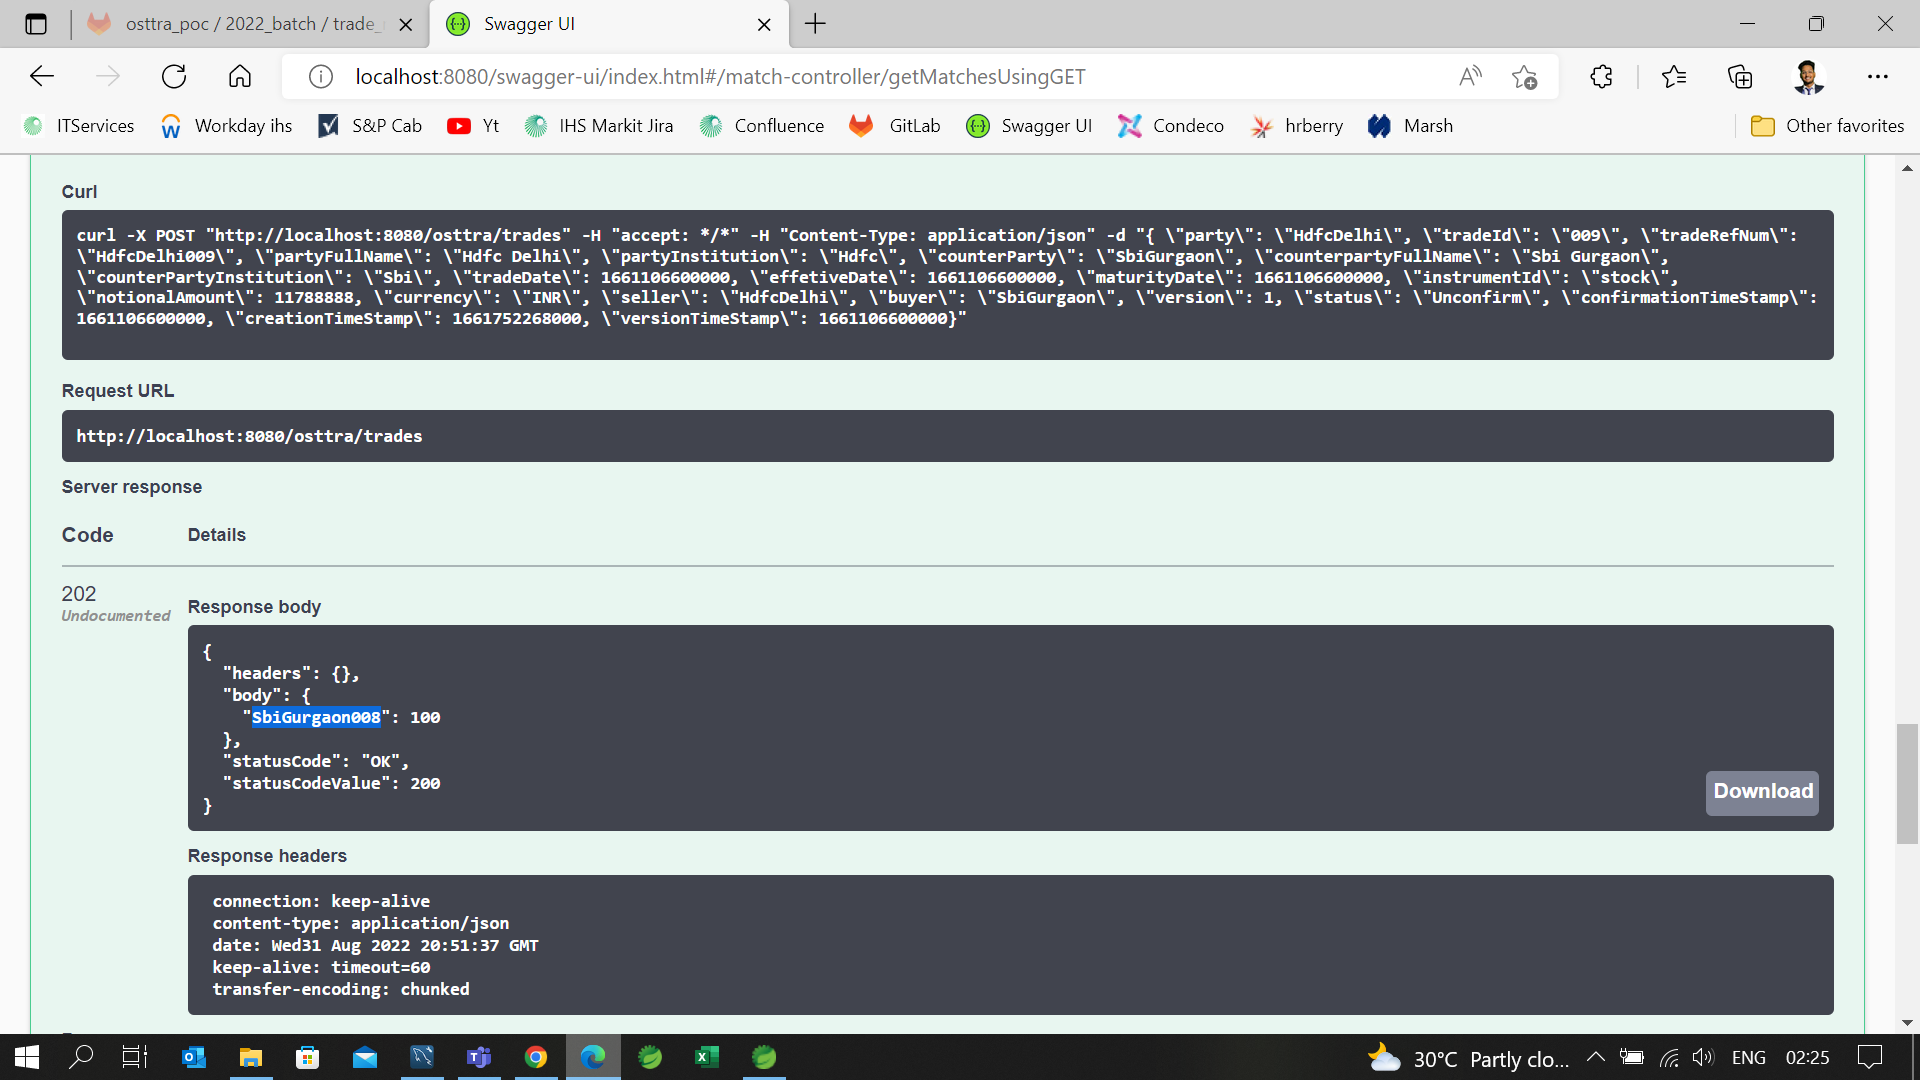This screenshot has height=1080, width=1920.
Task: Open Edge Settings and more menu
Action: click(1878, 77)
